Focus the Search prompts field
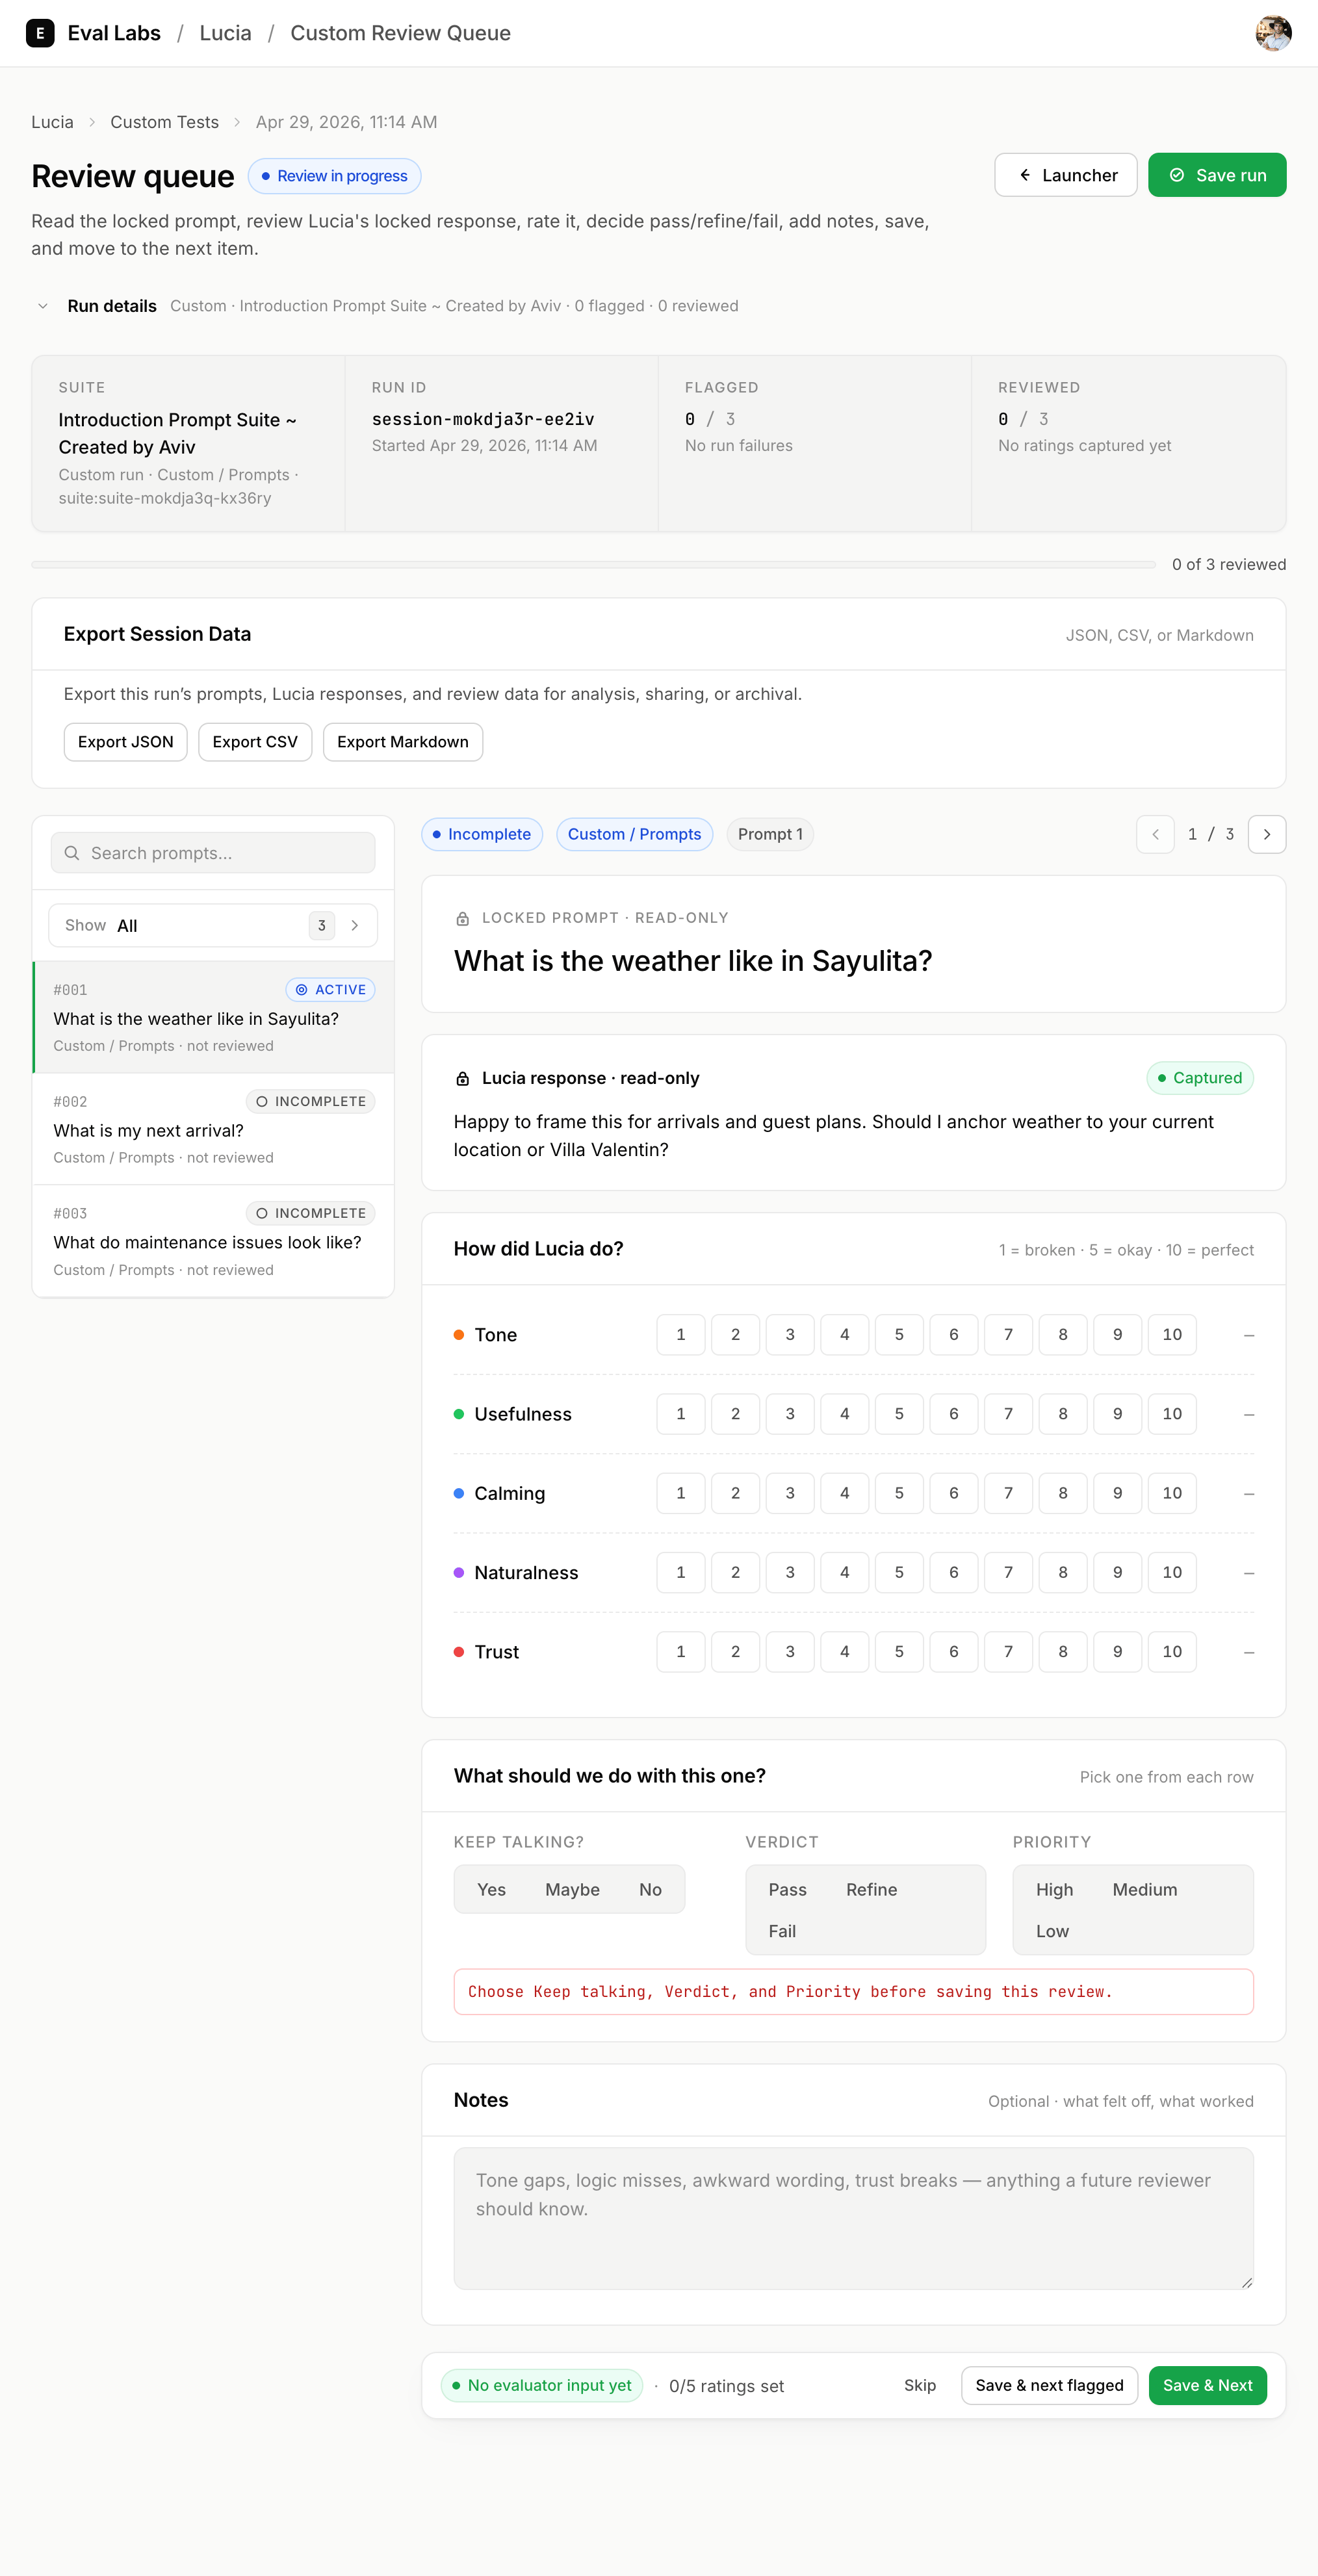Screen dimensions: 1318x2576 tap(213, 853)
